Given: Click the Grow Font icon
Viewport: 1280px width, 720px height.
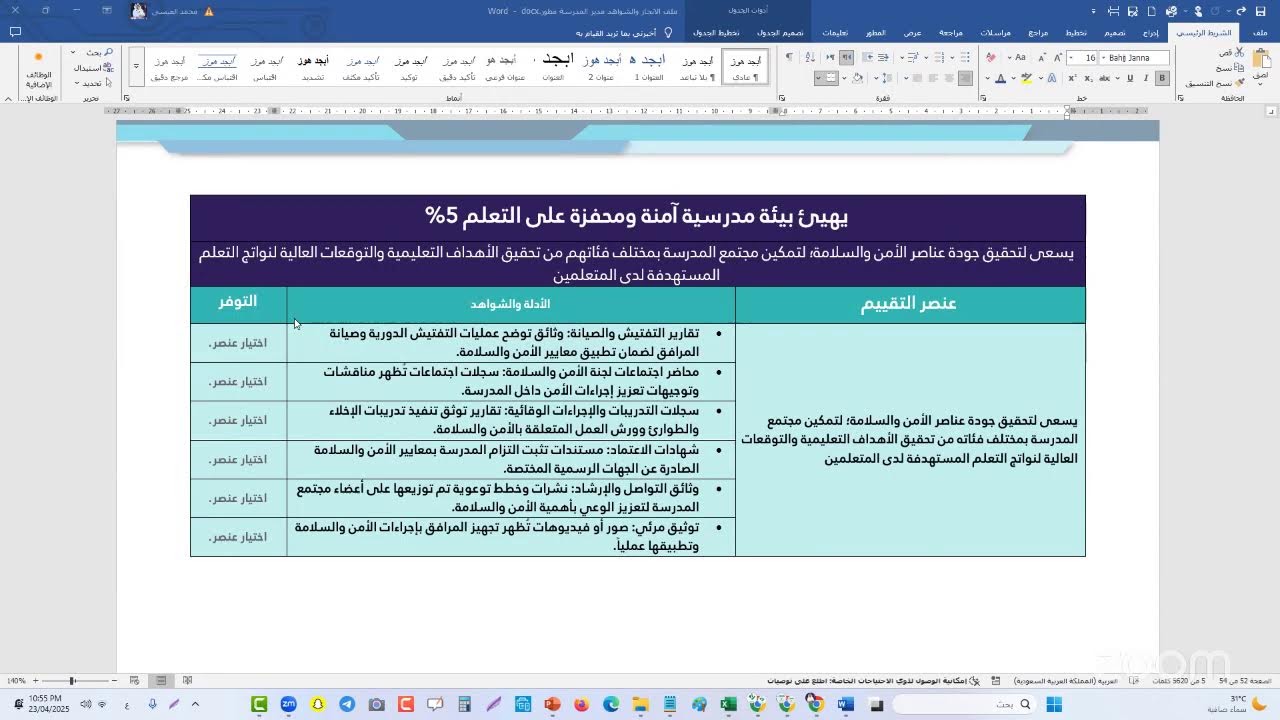Looking at the screenshot, I should [x=1058, y=58].
